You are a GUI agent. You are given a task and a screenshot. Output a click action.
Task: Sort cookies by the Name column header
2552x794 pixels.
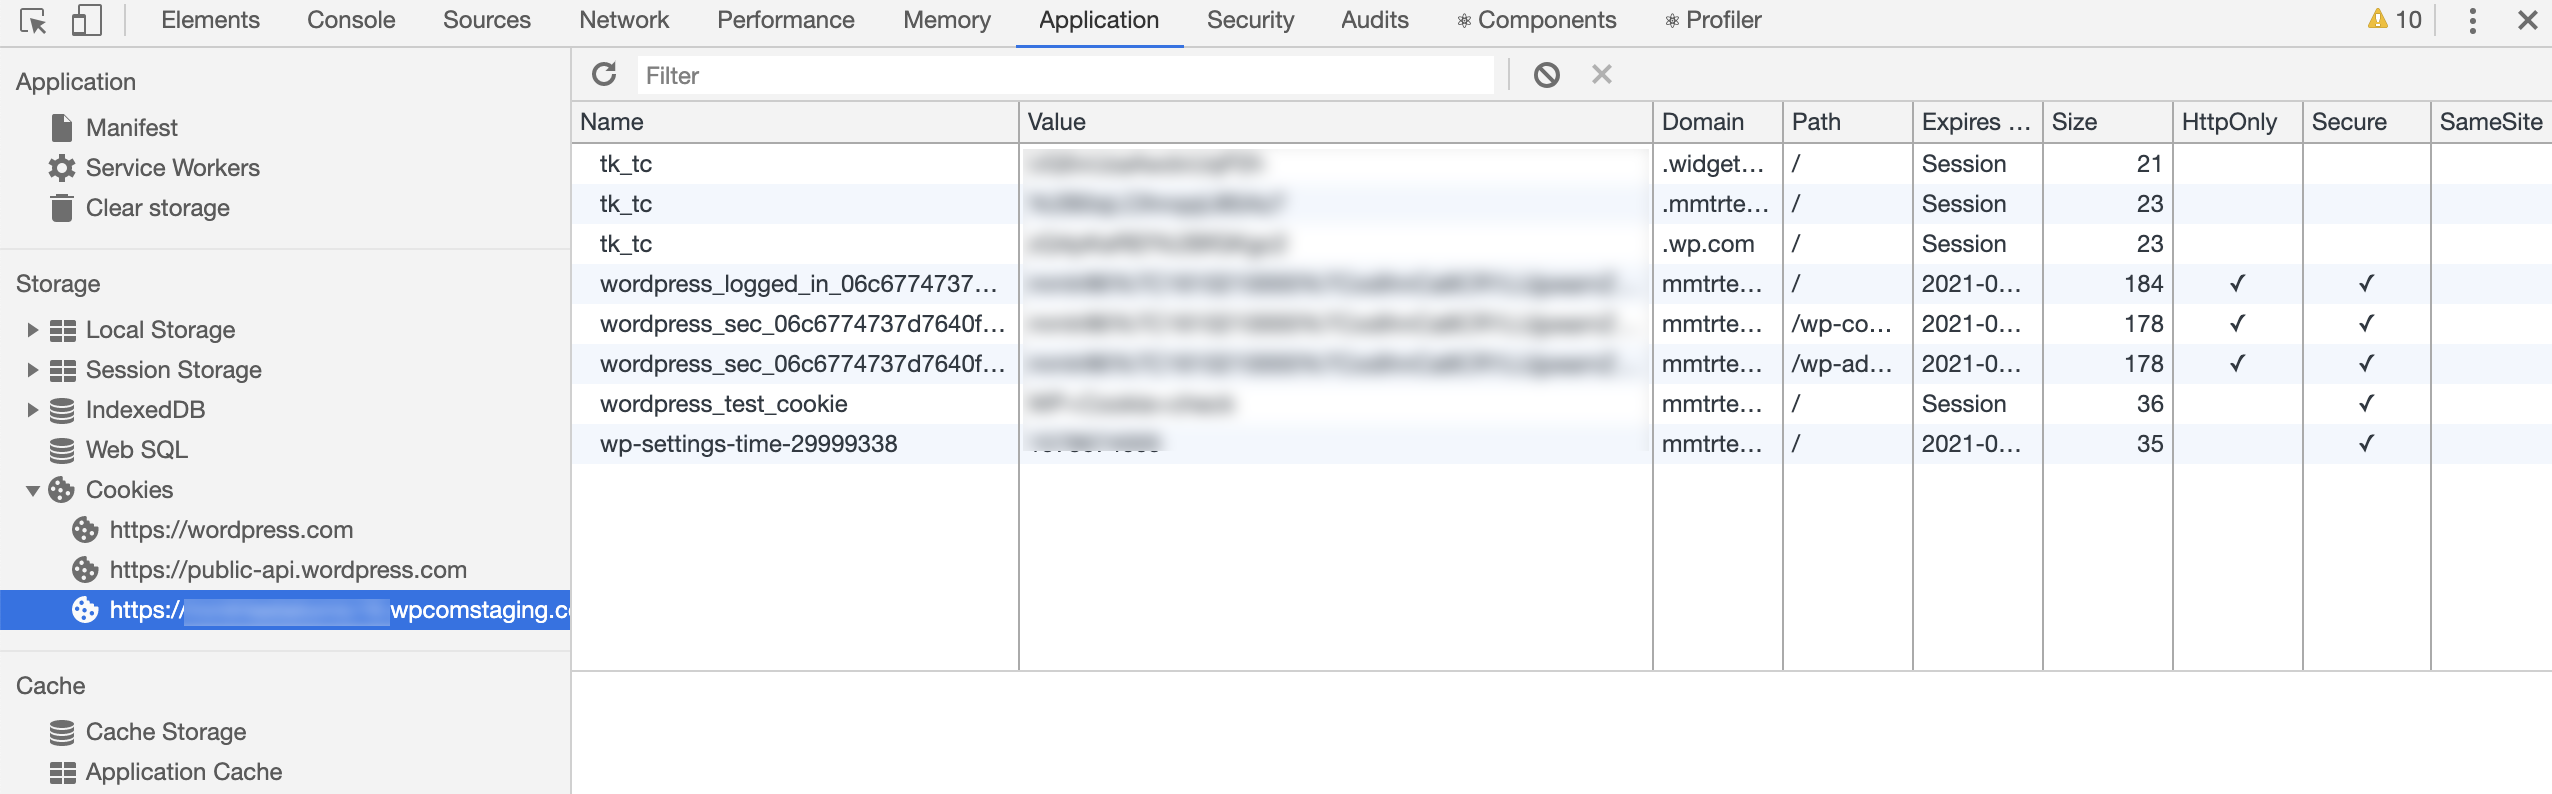click(795, 122)
